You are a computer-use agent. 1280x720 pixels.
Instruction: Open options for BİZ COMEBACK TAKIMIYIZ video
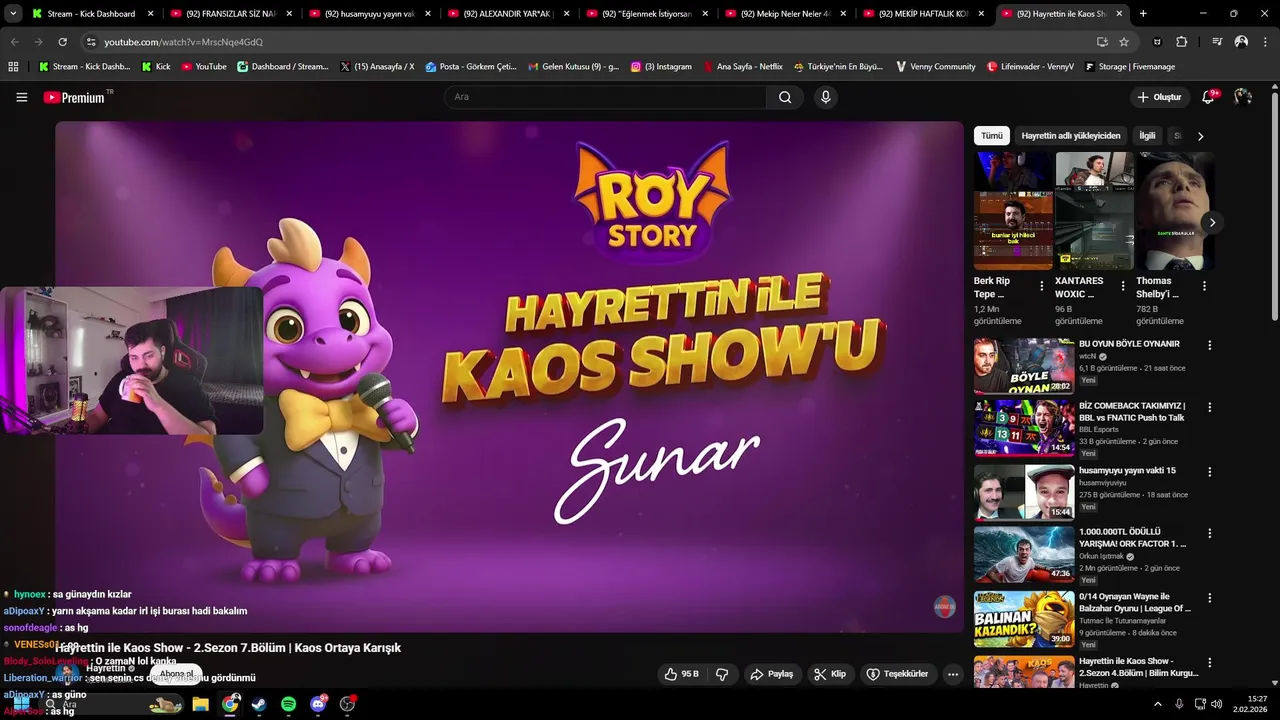[x=1210, y=408]
